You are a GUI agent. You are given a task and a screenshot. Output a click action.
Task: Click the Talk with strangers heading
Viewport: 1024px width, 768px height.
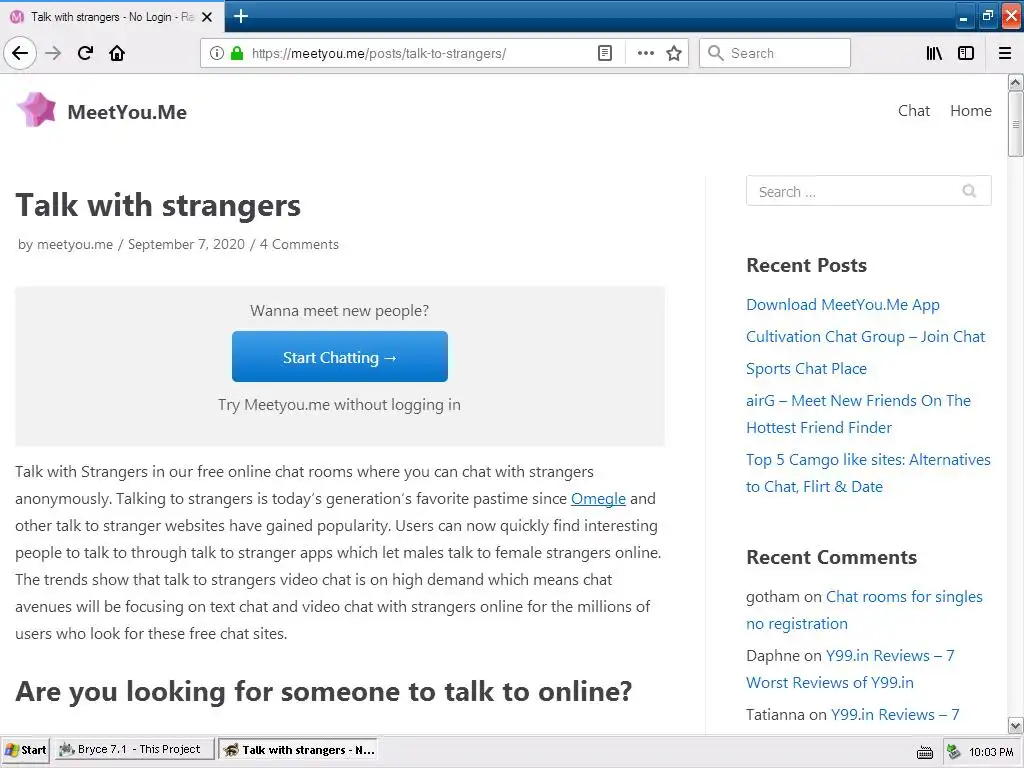(x=158, y=205)
